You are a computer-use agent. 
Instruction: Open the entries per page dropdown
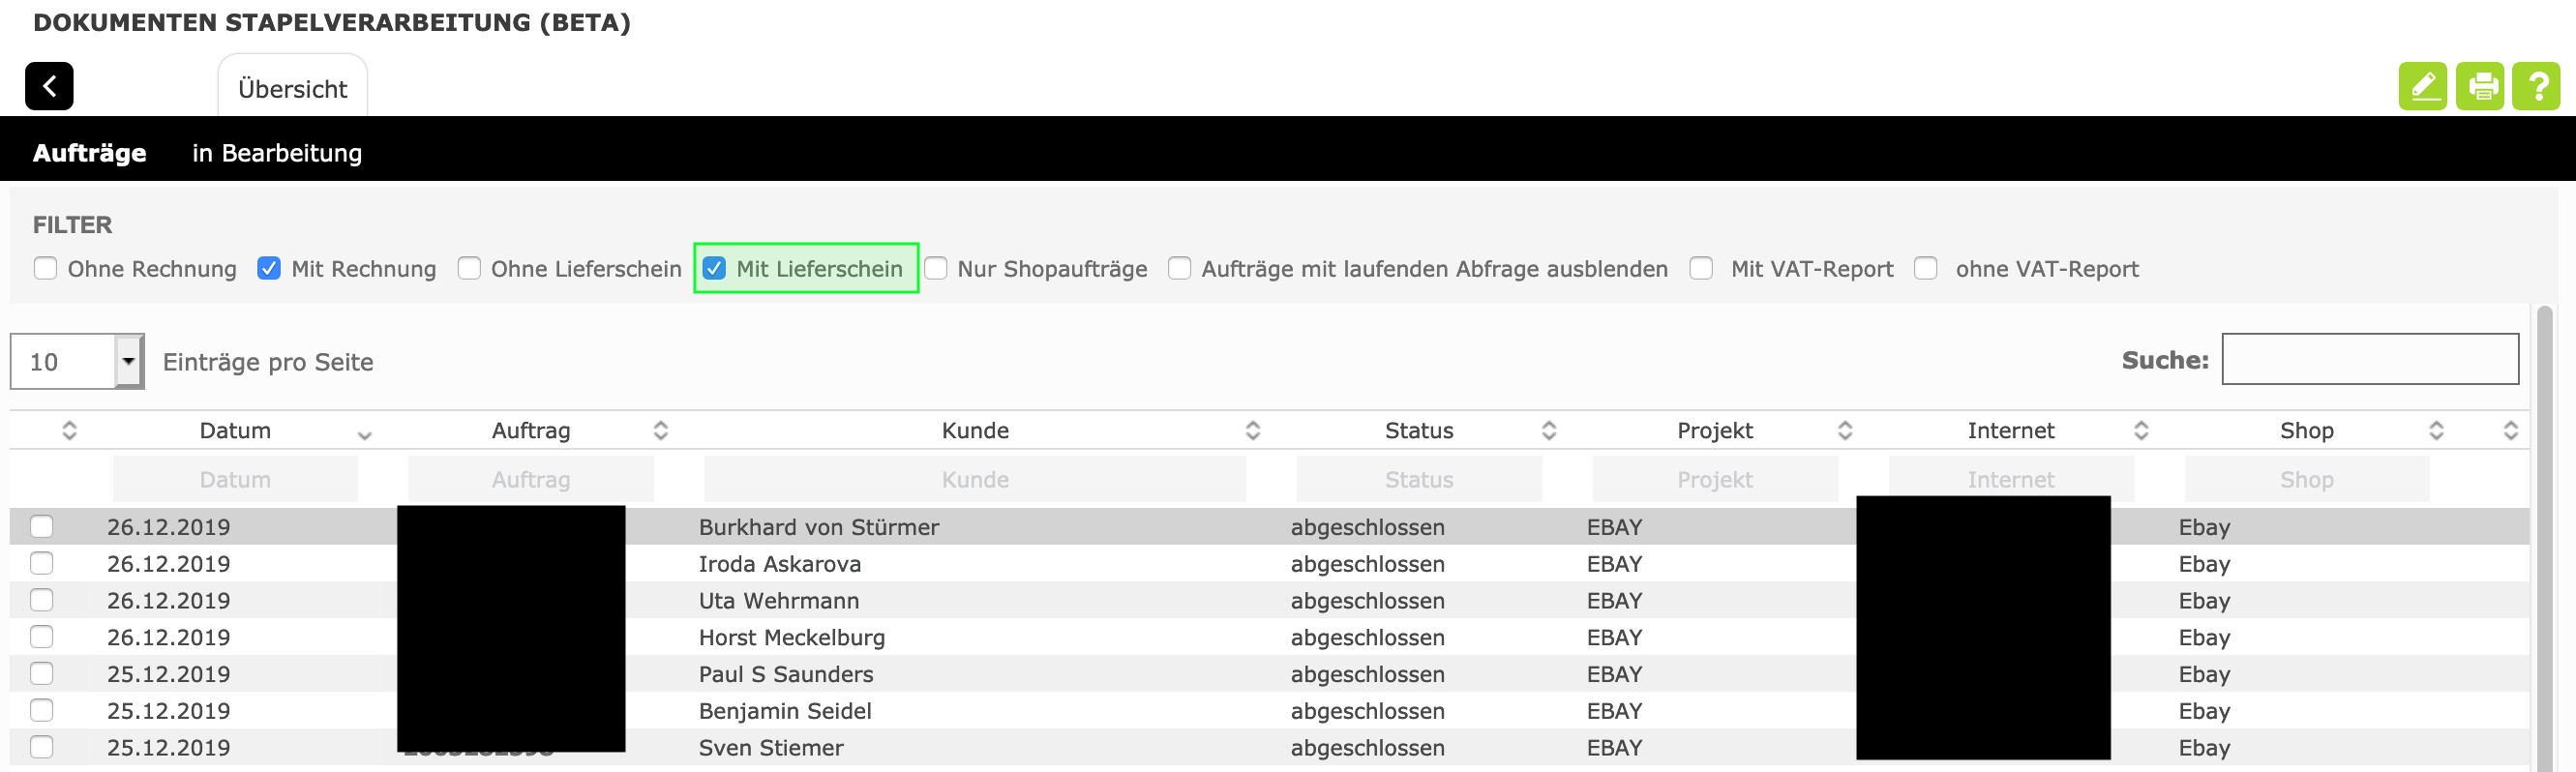pyautogui.click(x=128, y=361)
